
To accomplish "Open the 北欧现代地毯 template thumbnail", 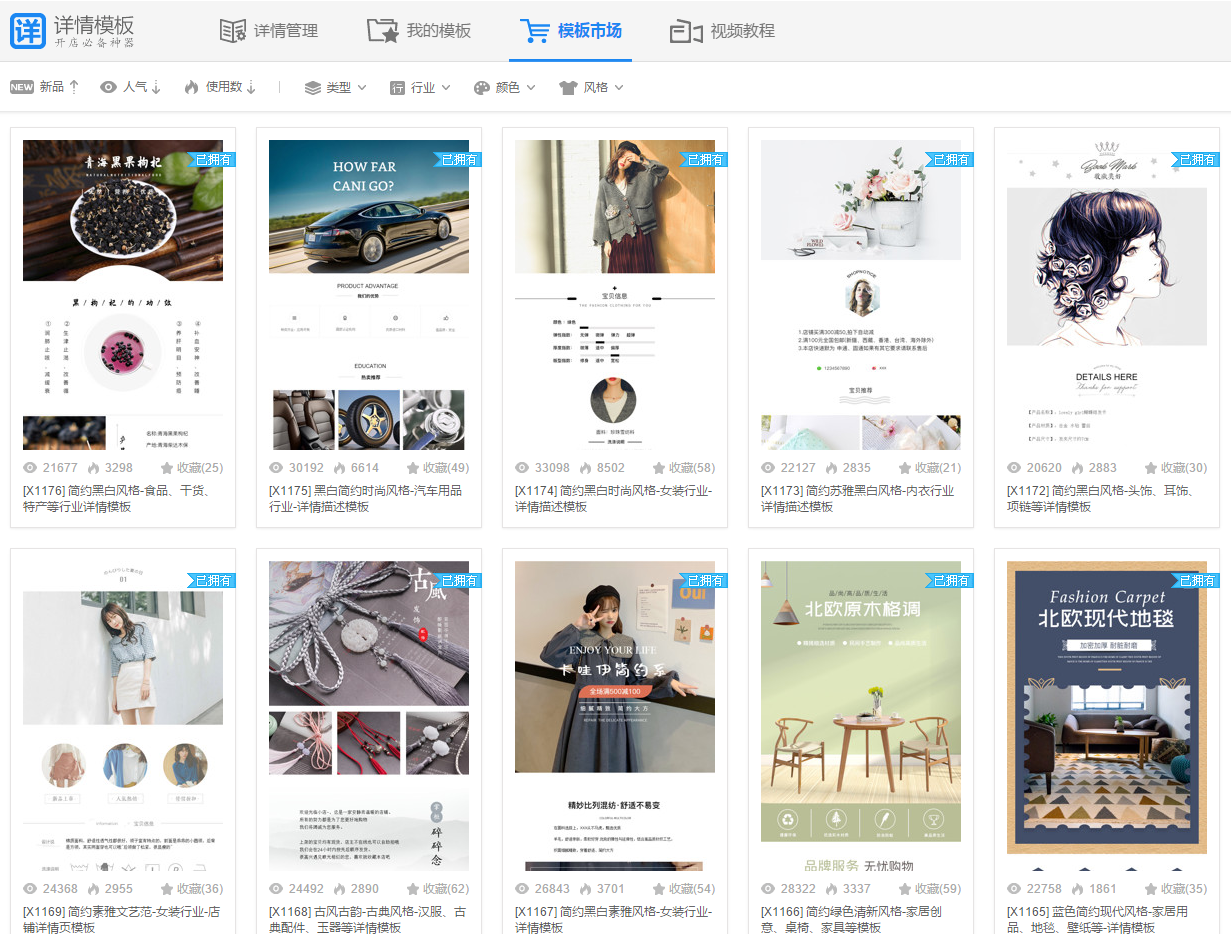I will 1106,710.
